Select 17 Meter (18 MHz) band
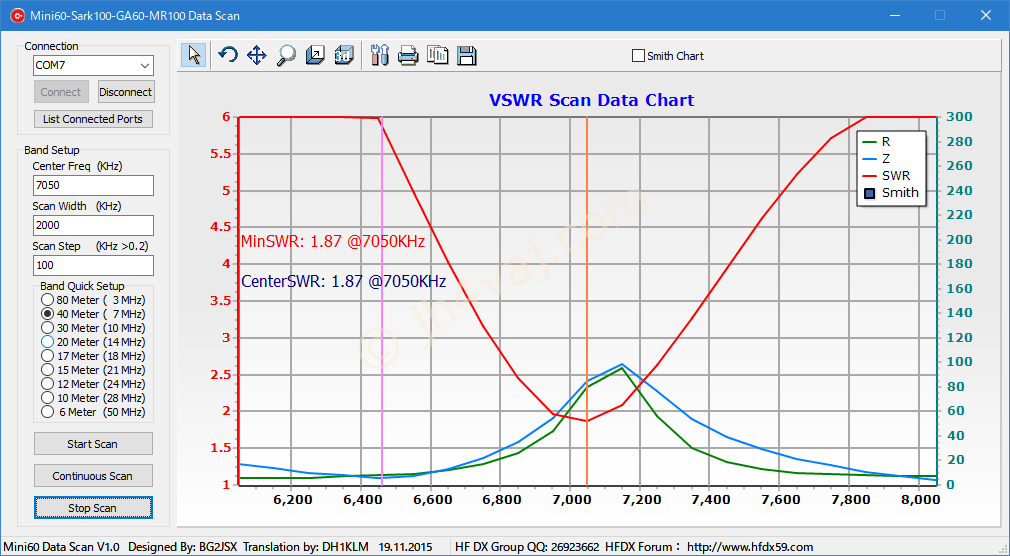Viewport: 1010px width, 556px height. (x=47, y=356)
